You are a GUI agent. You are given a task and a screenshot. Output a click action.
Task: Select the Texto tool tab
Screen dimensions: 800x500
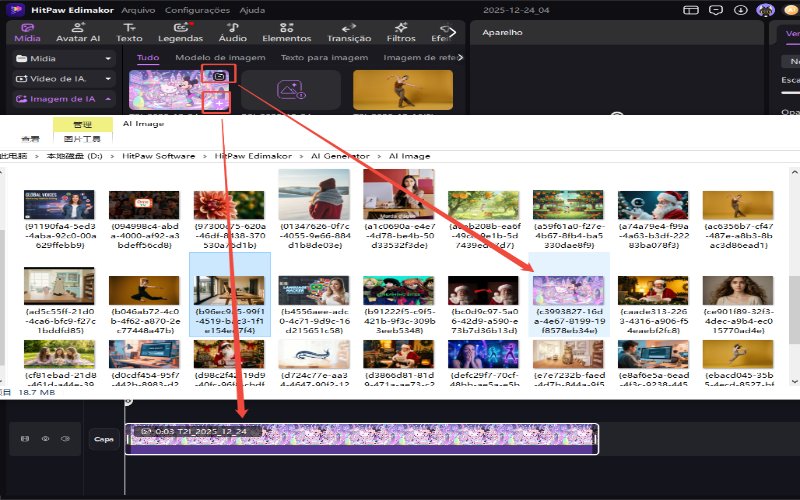click(129, 32)
